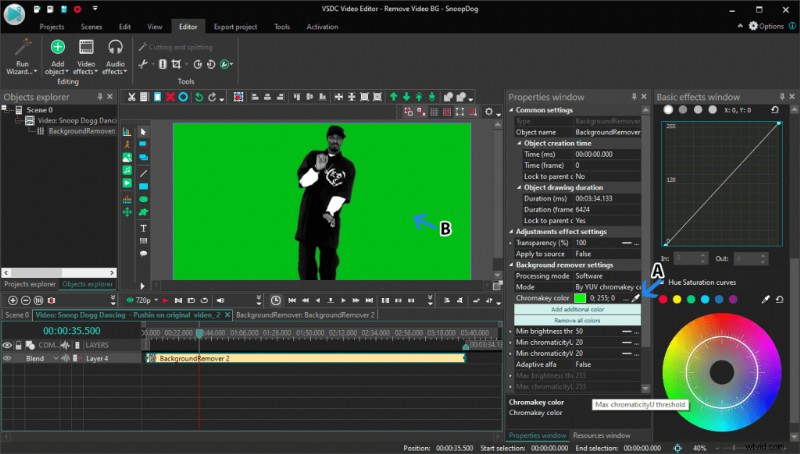
Task: Toggle eye icon in the layers header
Action: click(x=7, y=345)
